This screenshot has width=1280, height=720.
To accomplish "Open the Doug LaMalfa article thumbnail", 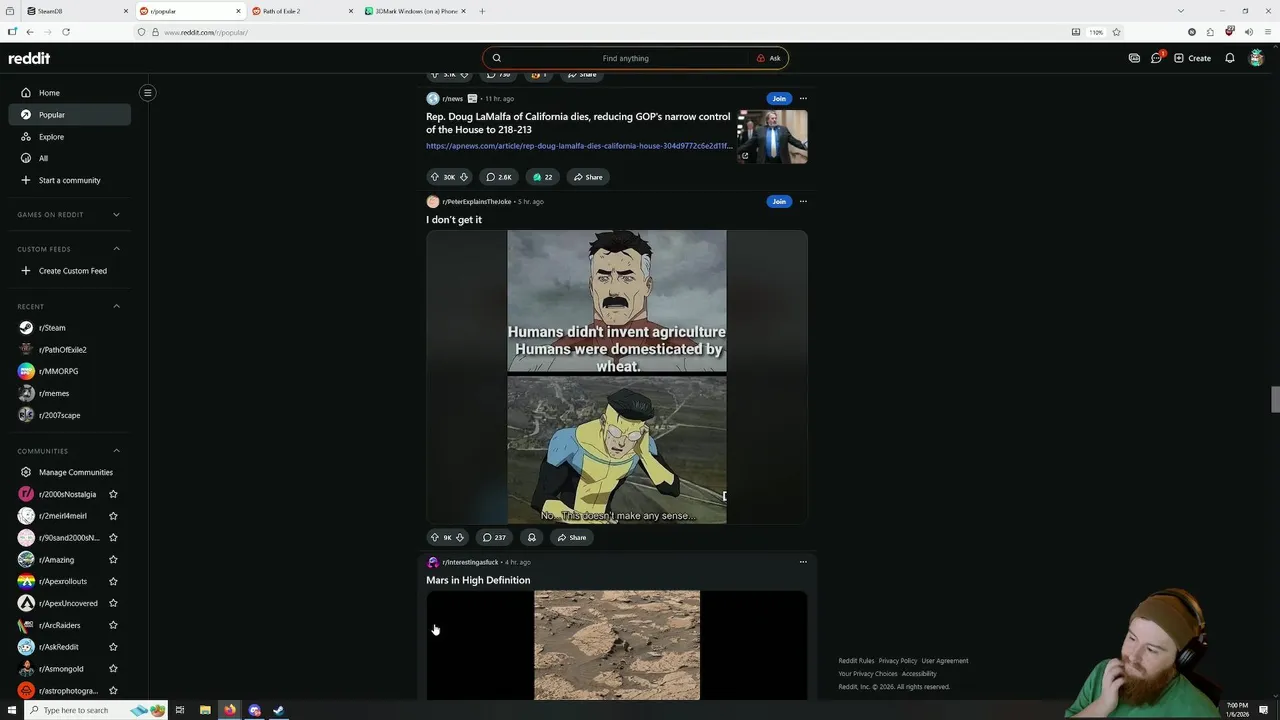I will click(x=772, y=136).
